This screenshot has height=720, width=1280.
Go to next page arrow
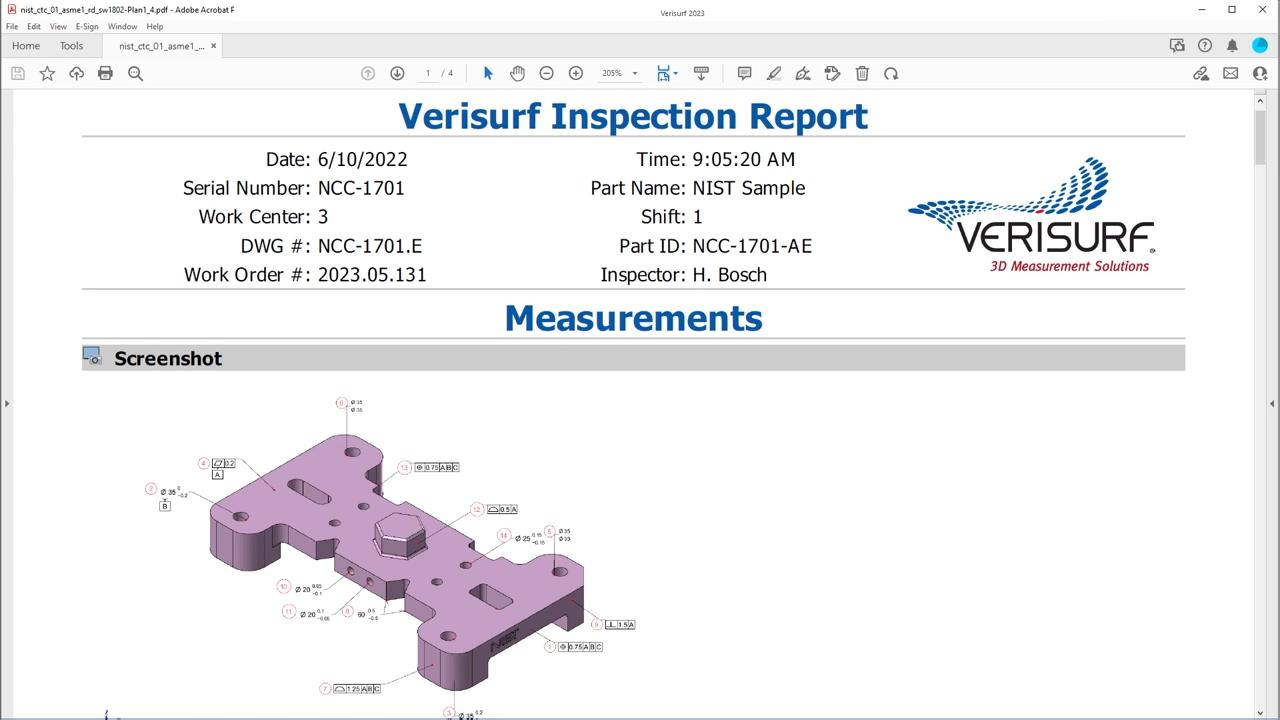397,73
